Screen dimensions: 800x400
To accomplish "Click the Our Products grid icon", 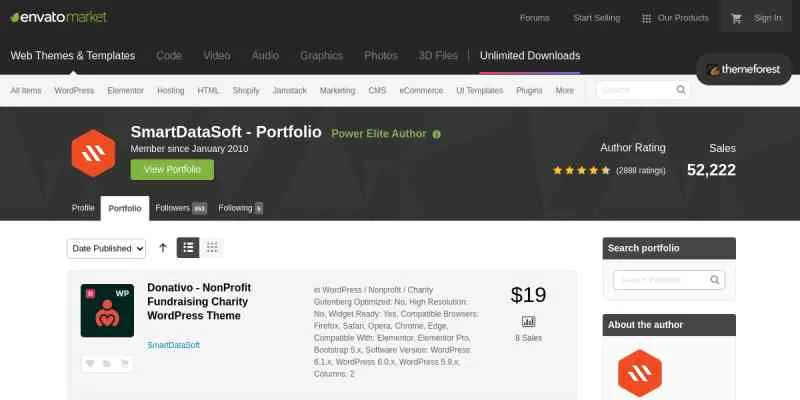I will 647,18.
